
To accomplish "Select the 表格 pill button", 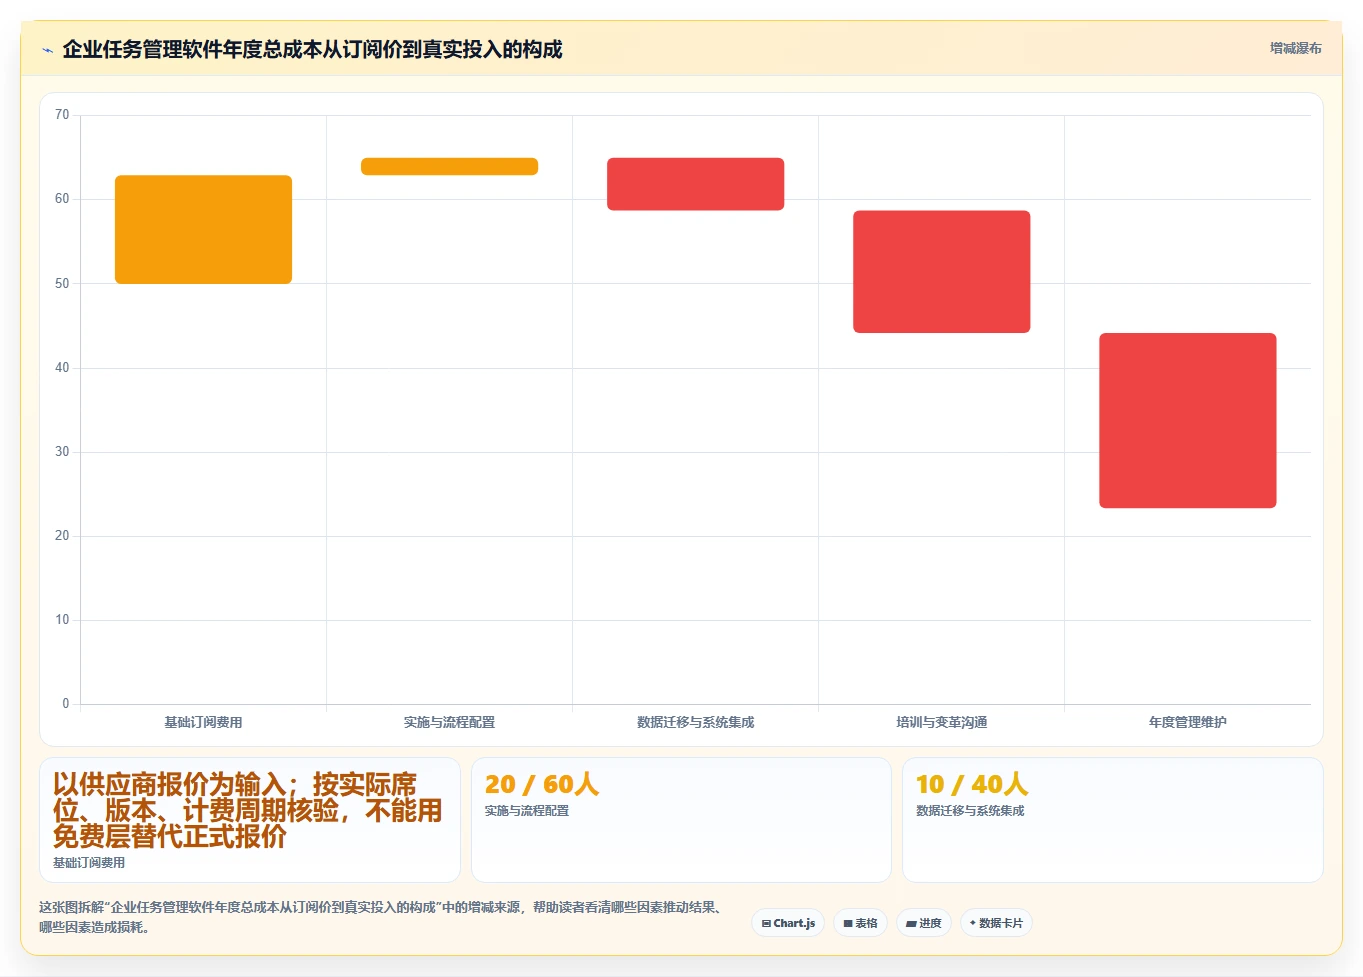I will [860, 923].
